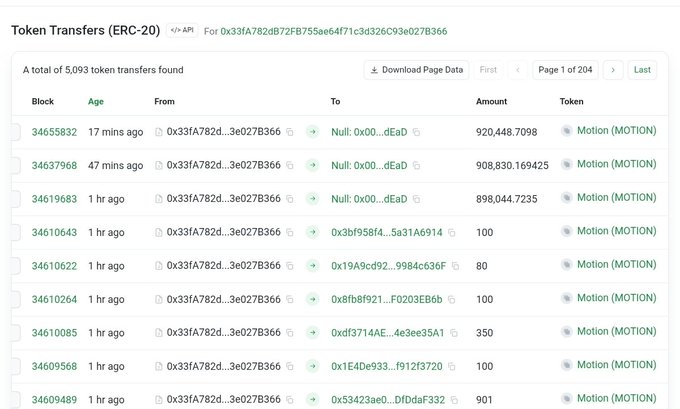Copy From address in block 34619683 row
The height and width of the screenshot is (409, 680).
point(290,199)
